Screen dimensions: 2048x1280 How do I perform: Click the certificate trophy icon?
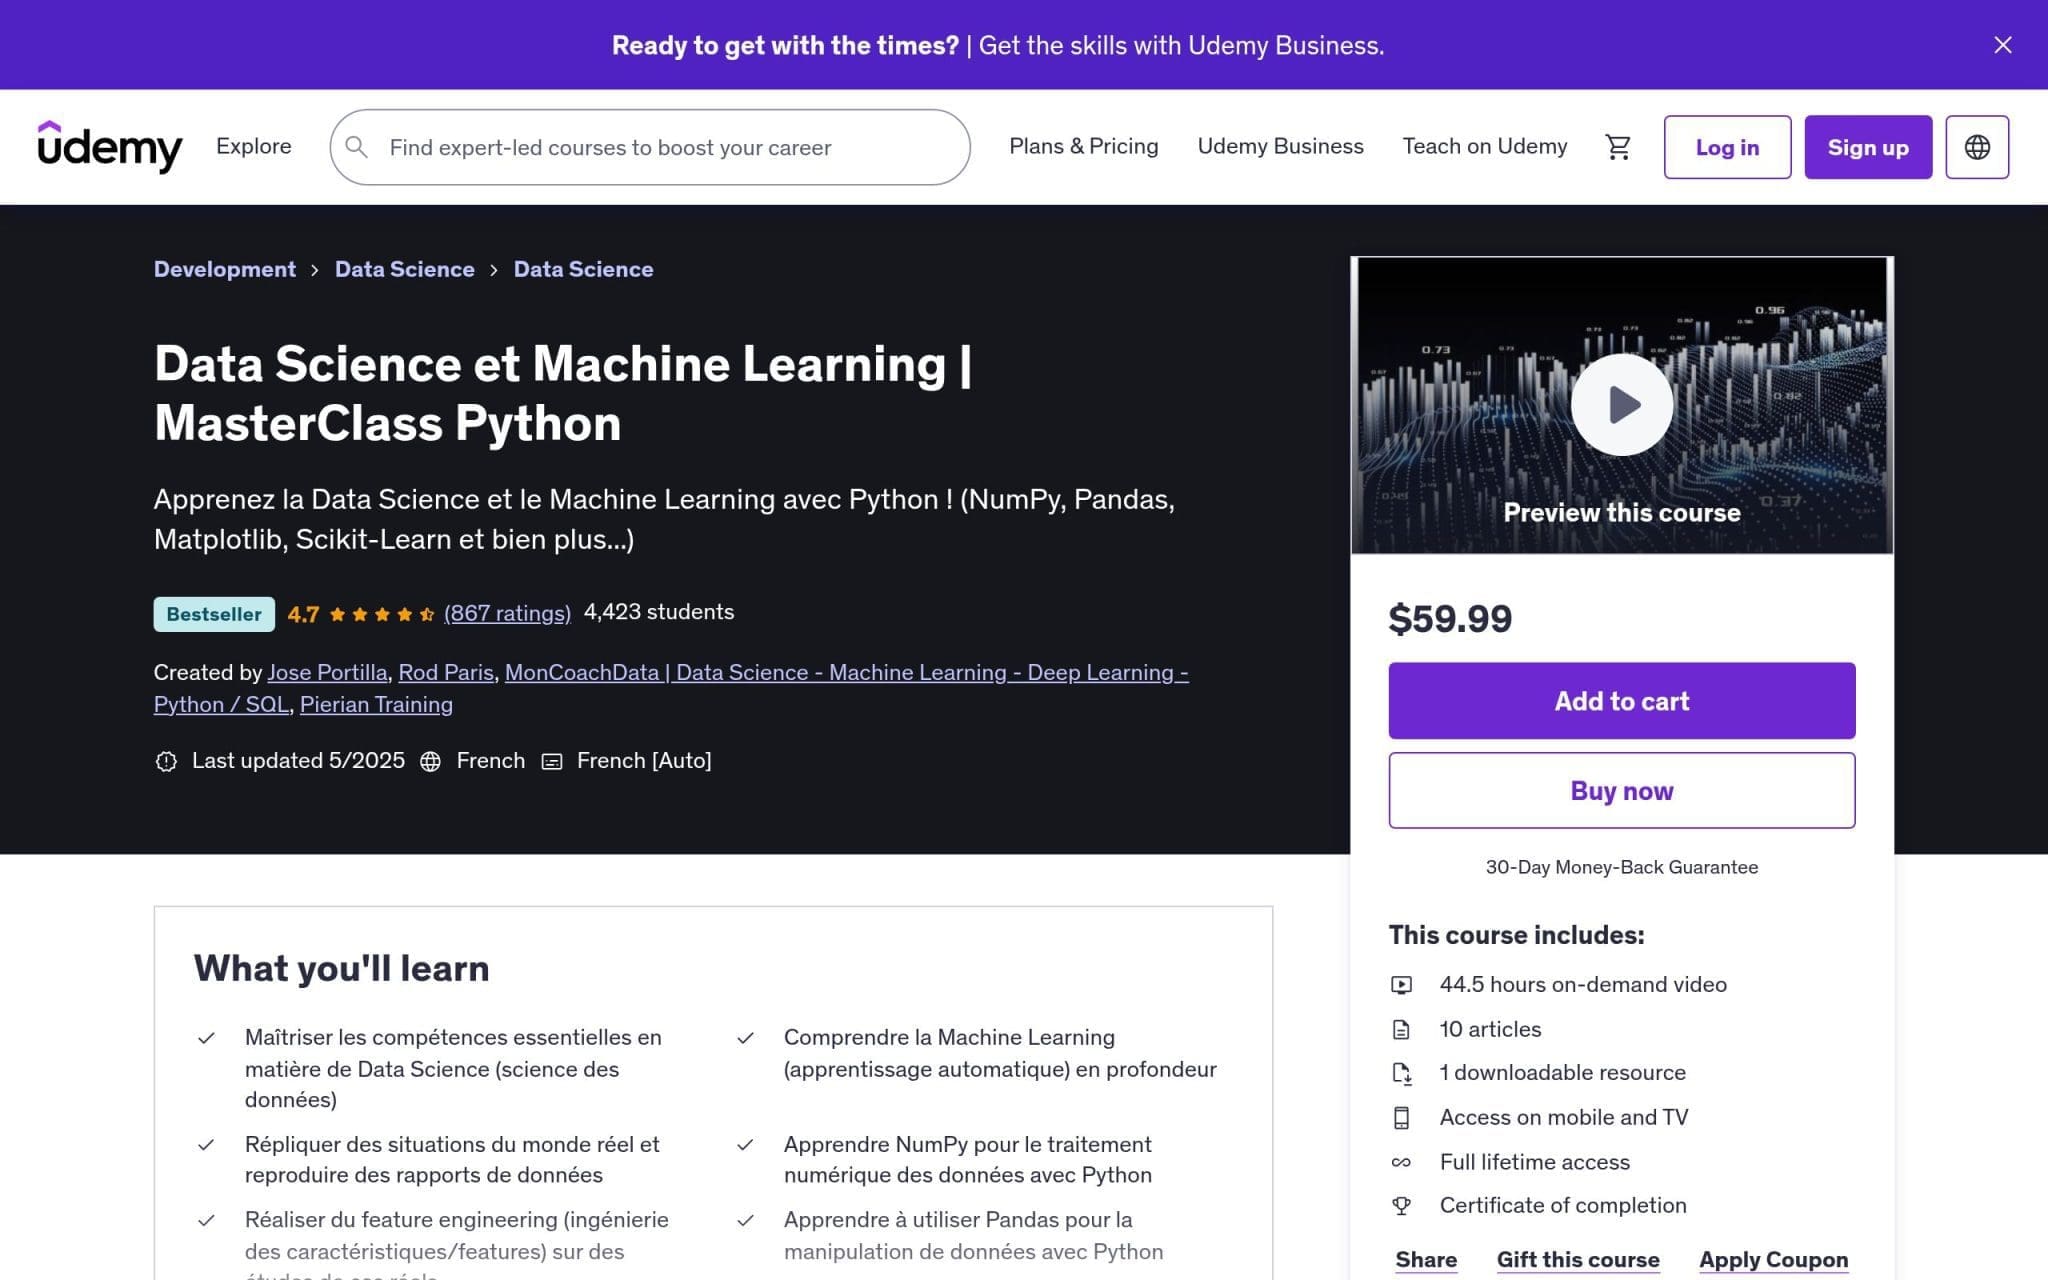coord(1401,1206)
